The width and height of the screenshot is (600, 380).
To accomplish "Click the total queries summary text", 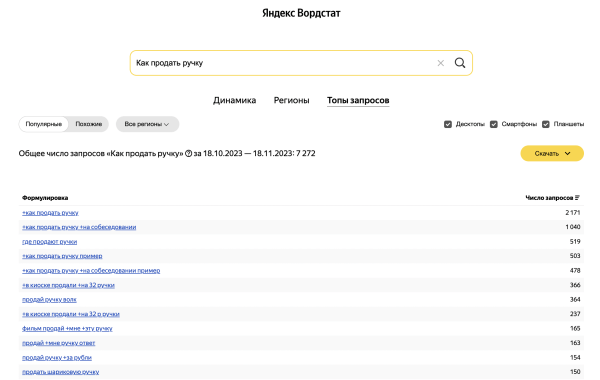I will pos(167,153).
